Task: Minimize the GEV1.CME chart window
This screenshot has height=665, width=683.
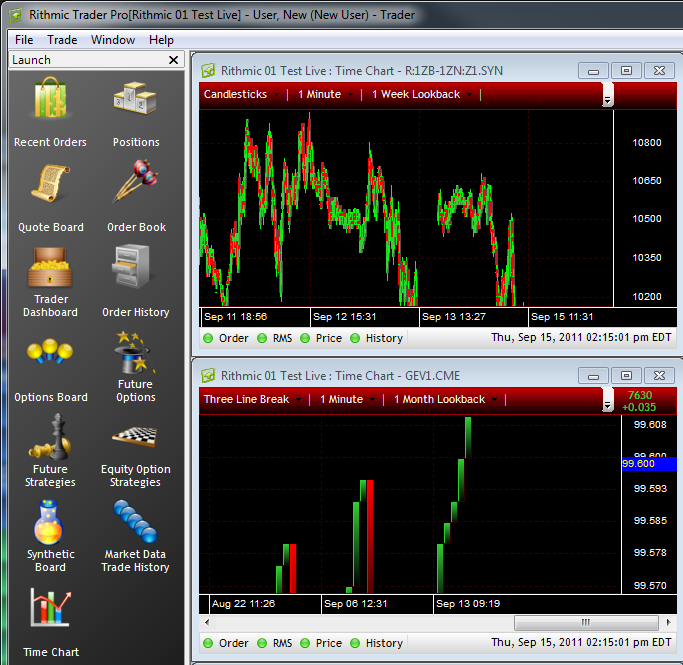Action: click(x=593, y=375)
